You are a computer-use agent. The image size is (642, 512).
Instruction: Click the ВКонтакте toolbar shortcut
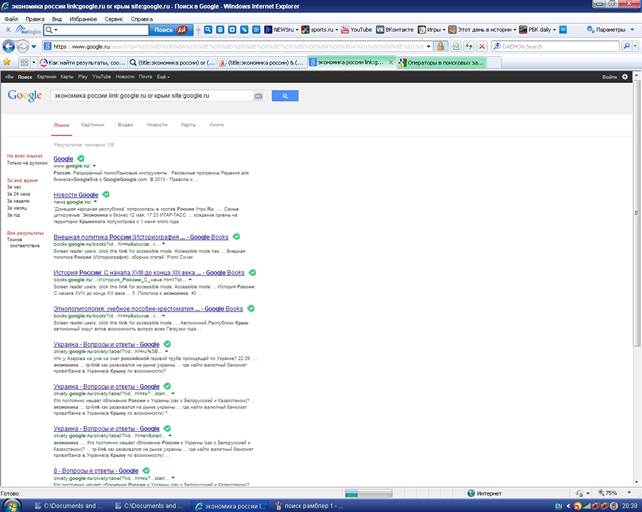(x=395, y=29)
